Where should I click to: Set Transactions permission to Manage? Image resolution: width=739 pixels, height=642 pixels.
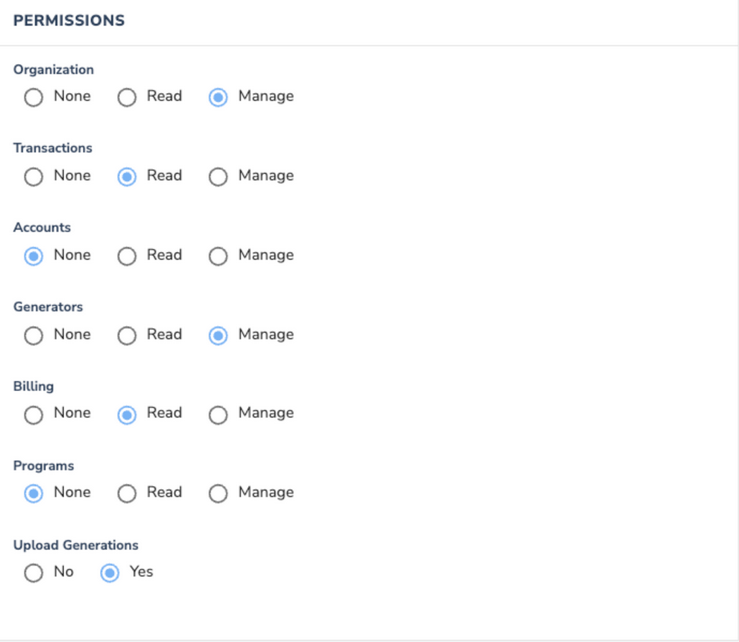(x=218, y=177)
